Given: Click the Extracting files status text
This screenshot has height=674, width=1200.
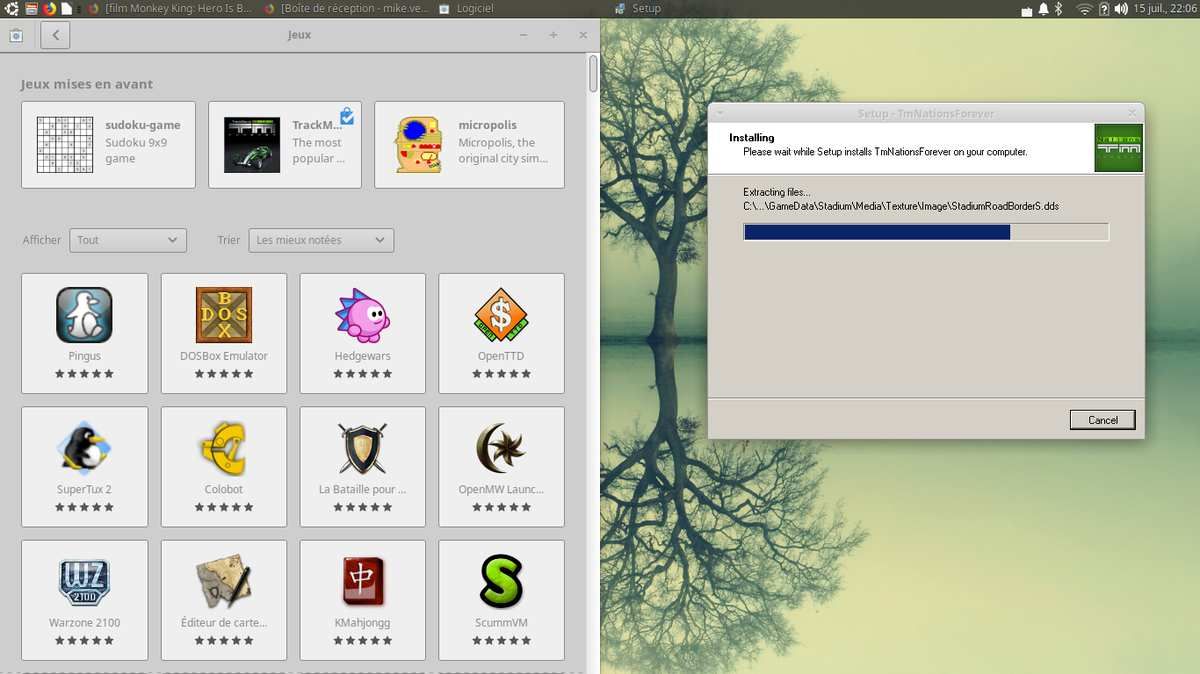Looking at the screenshot, I should [x=777, y=192].
